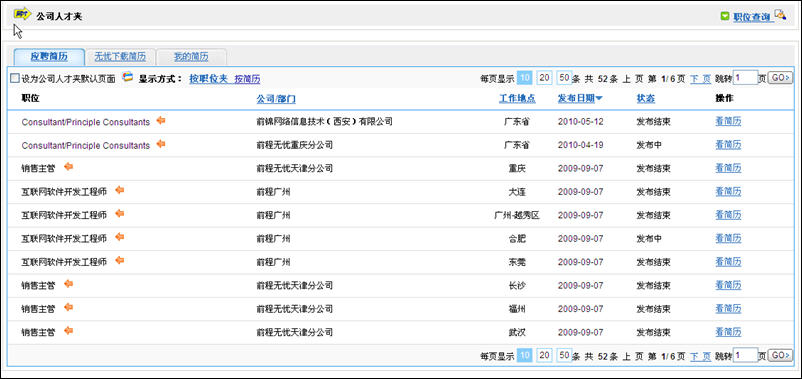Click the top GO> button
Viewport: 802px width, 379px height.
click(x=781, y=78)
